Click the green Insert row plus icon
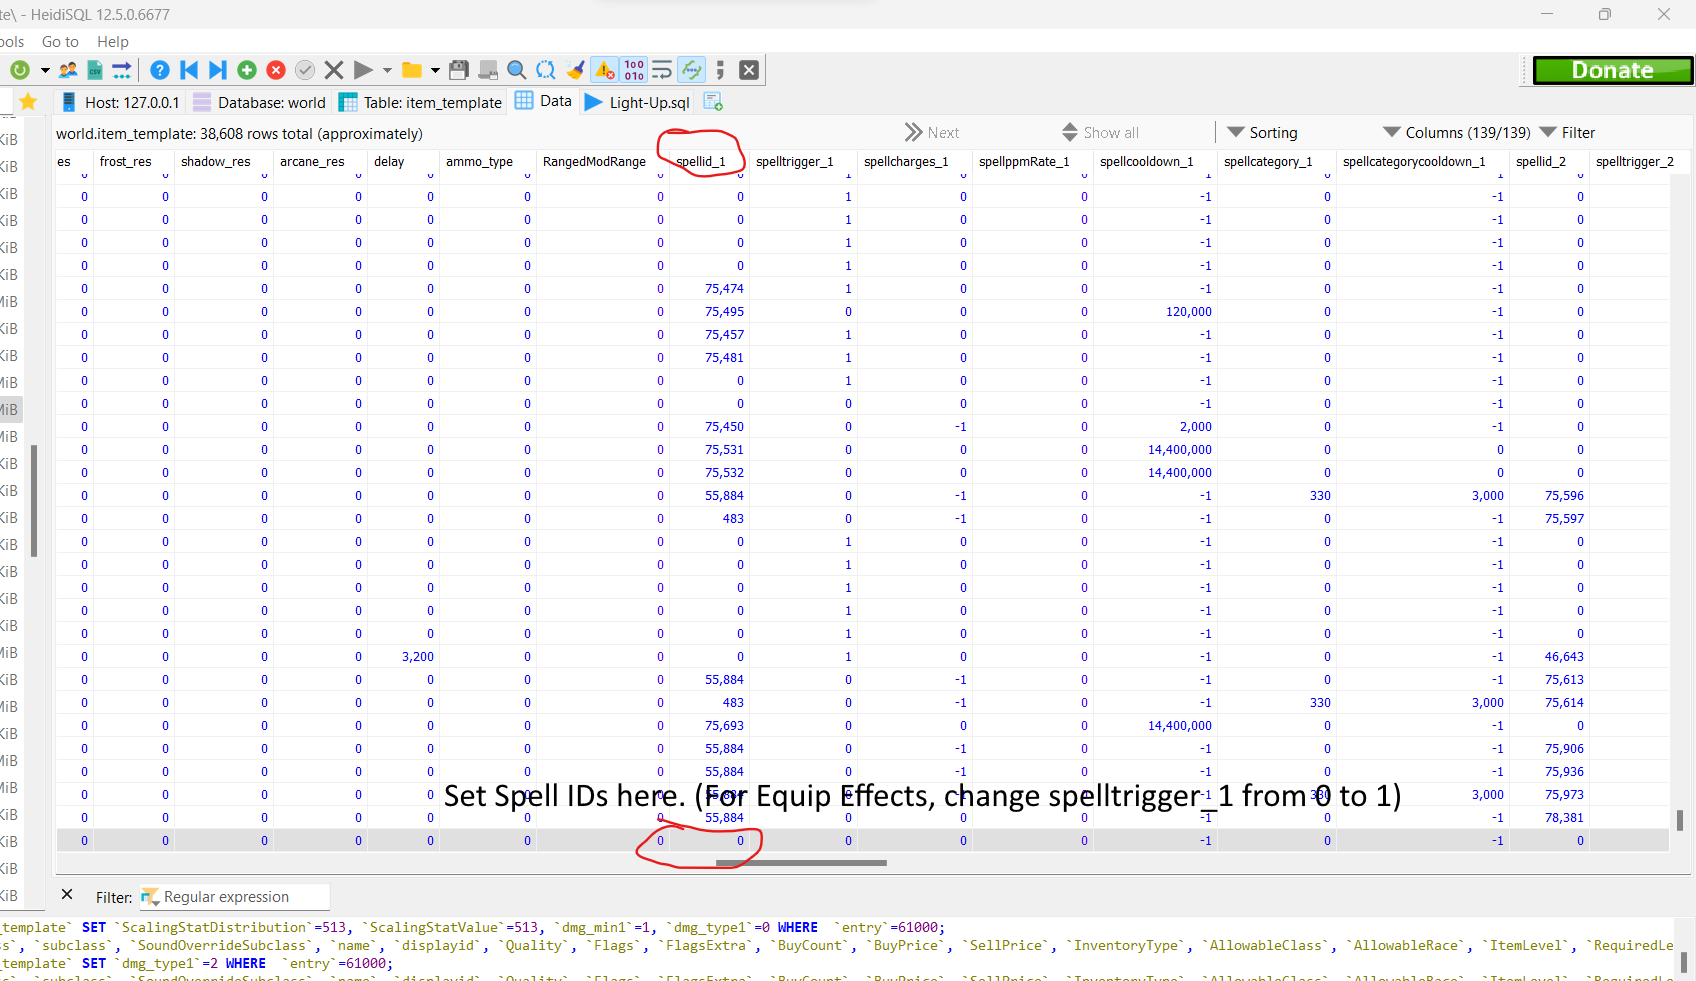The width and height of the screenshot is (1696, 981). (247, 70)
